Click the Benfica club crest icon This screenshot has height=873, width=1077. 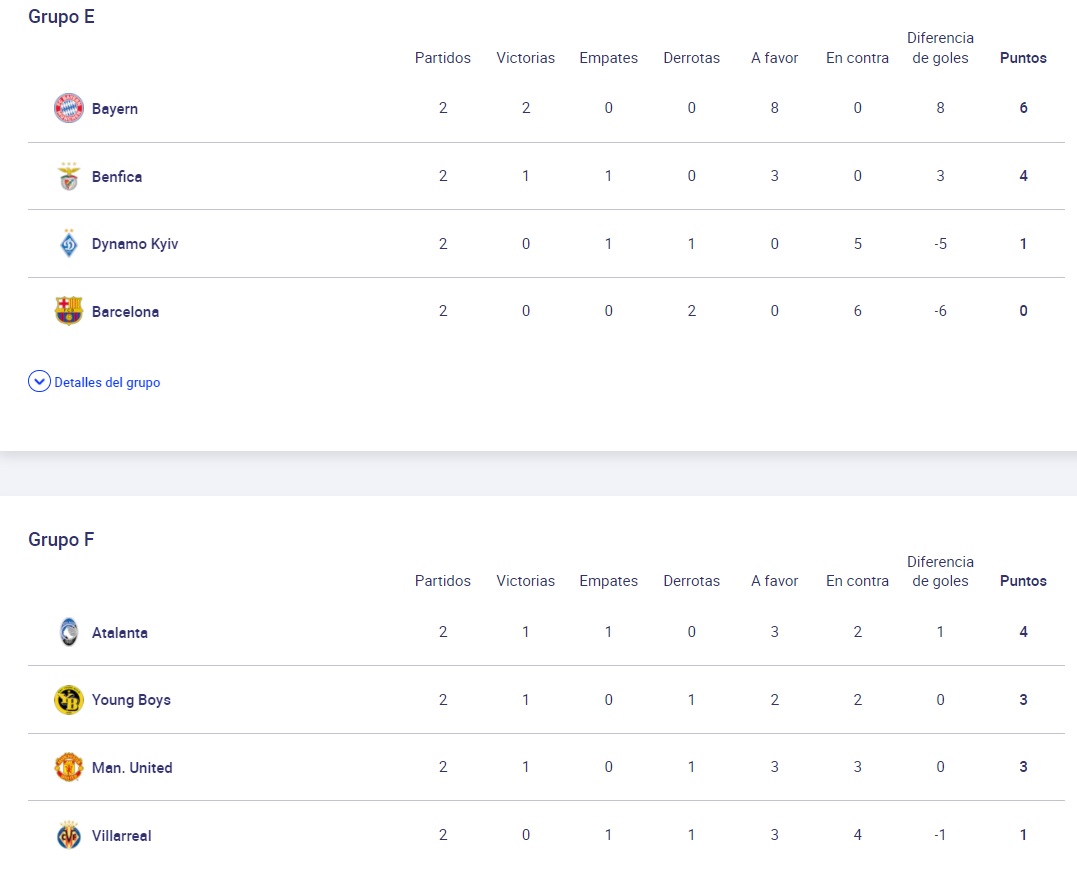pyautogui.click(x=68, y=176)
